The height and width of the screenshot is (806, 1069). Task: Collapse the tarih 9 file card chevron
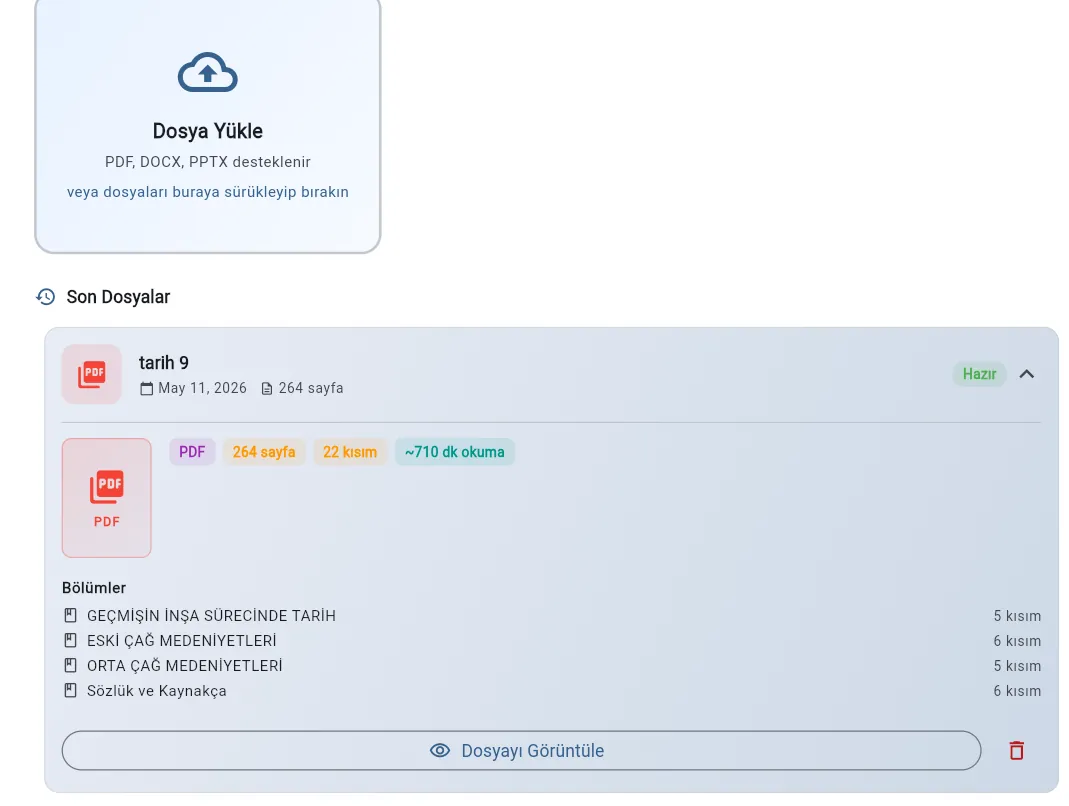pyautogui.click(x=1026, y=374)
